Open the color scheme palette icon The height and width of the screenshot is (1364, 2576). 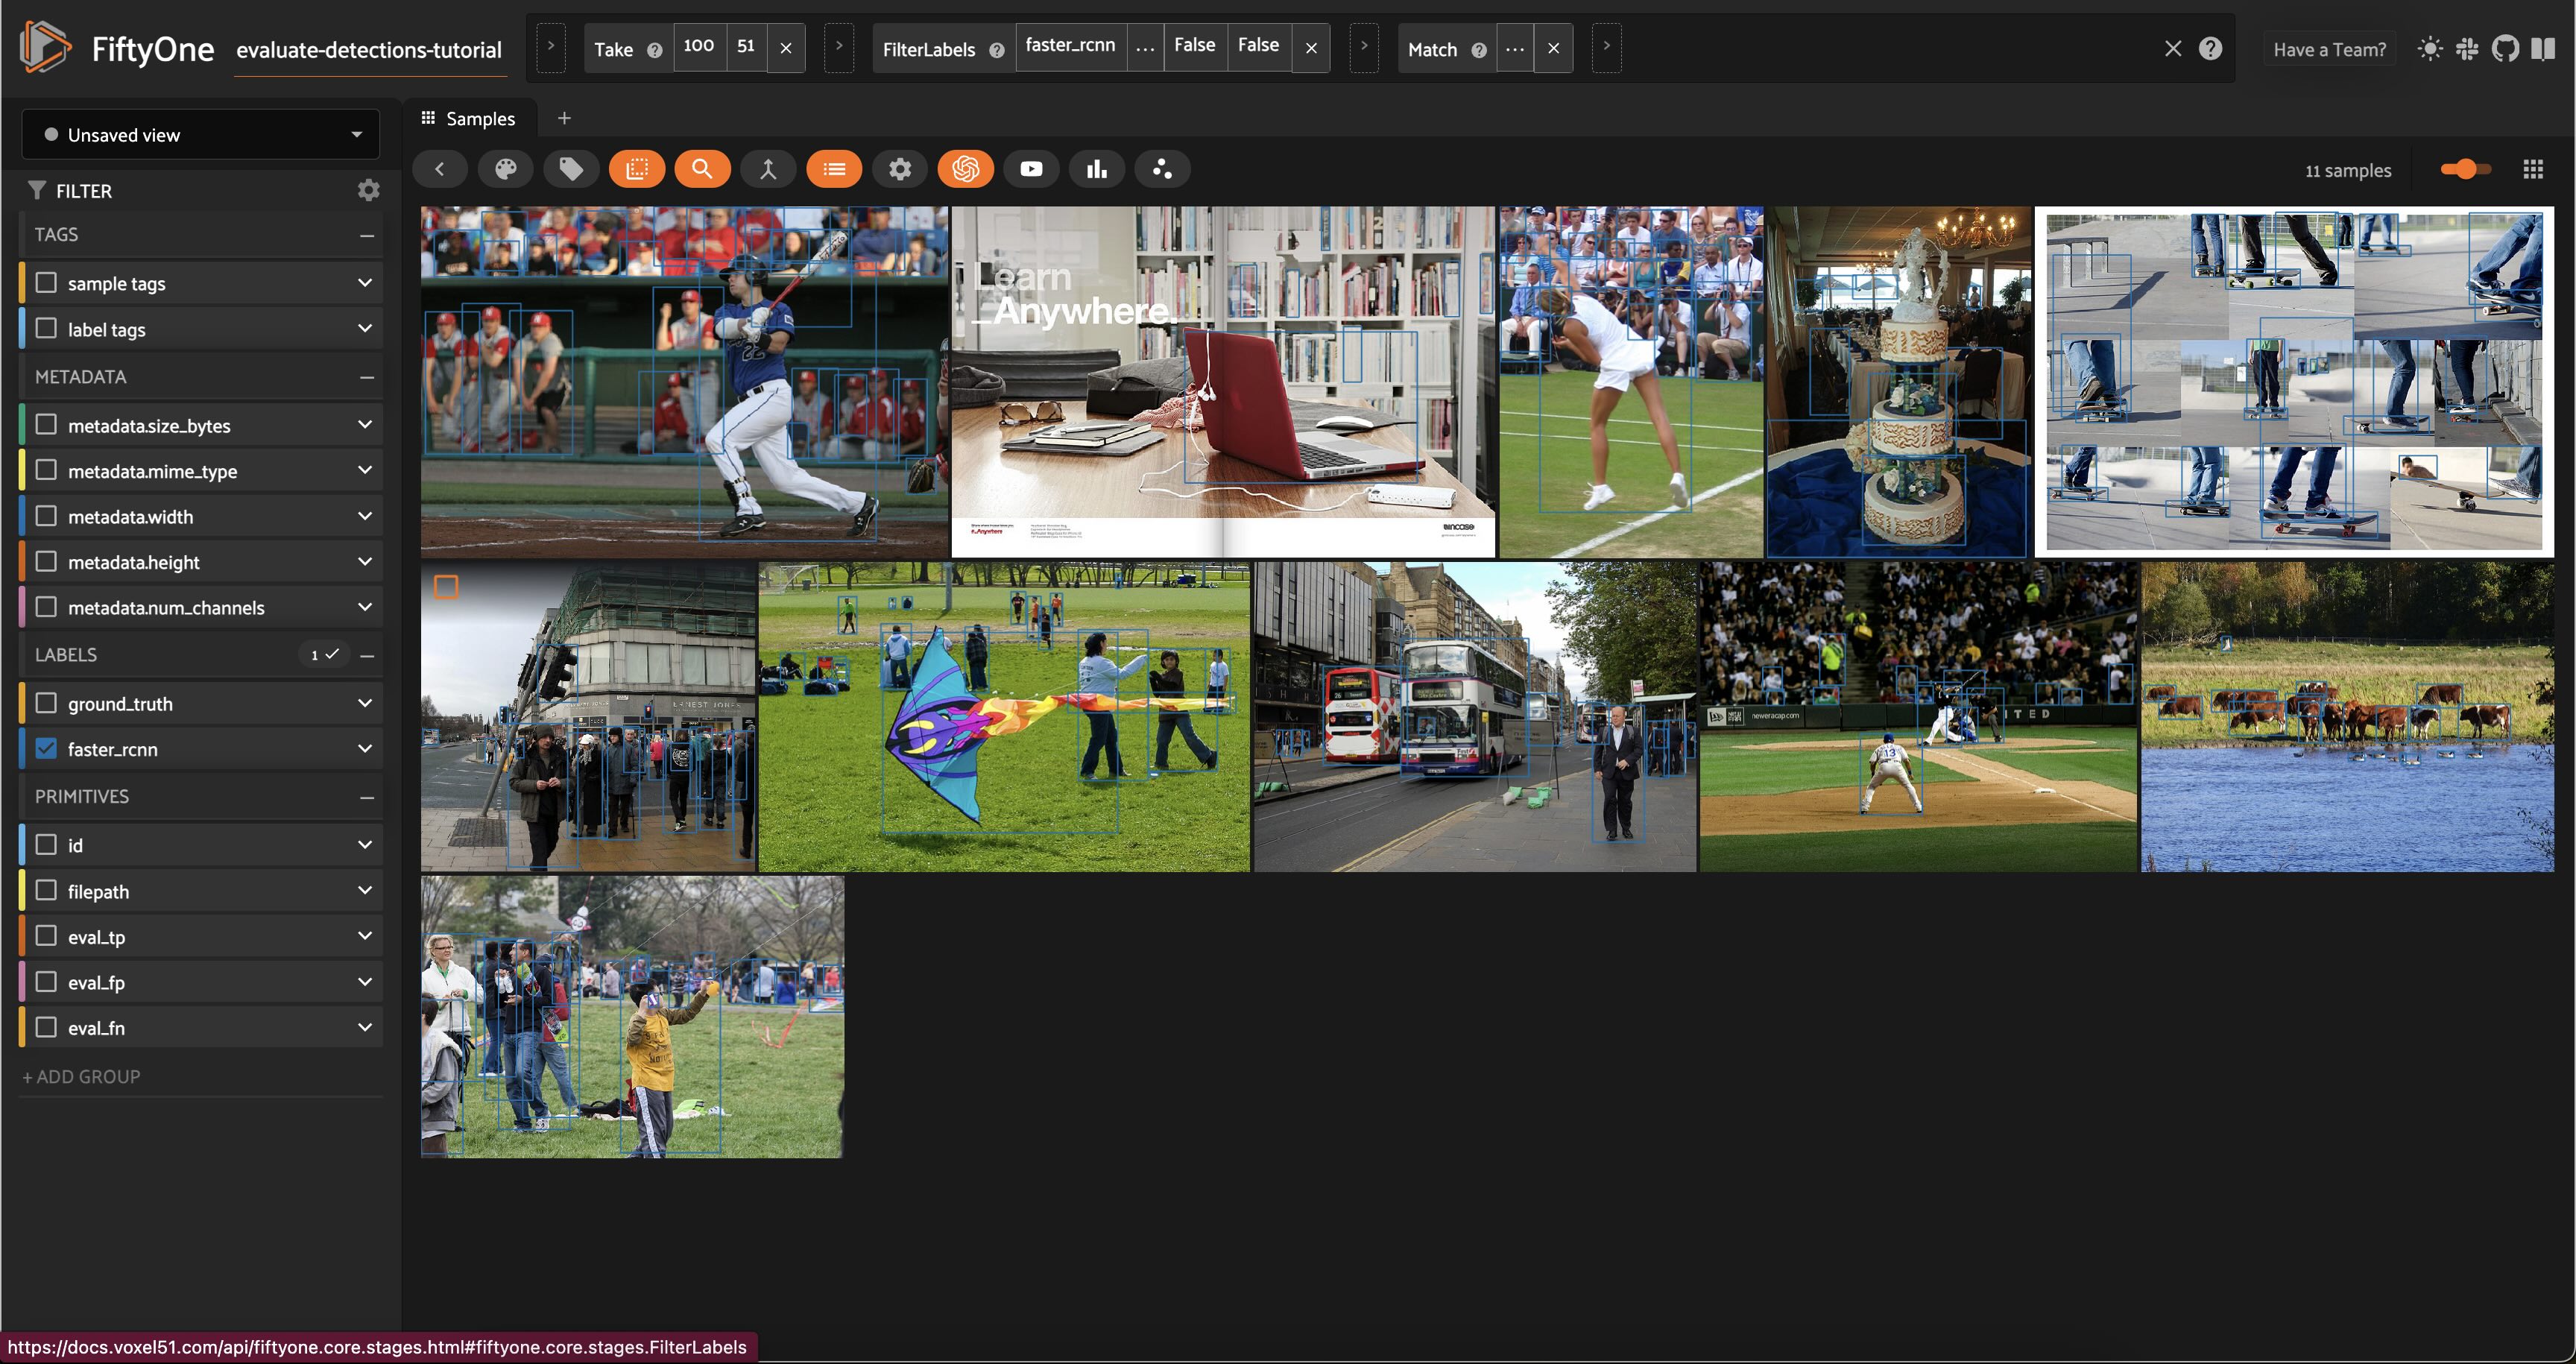tap(506, 169)
